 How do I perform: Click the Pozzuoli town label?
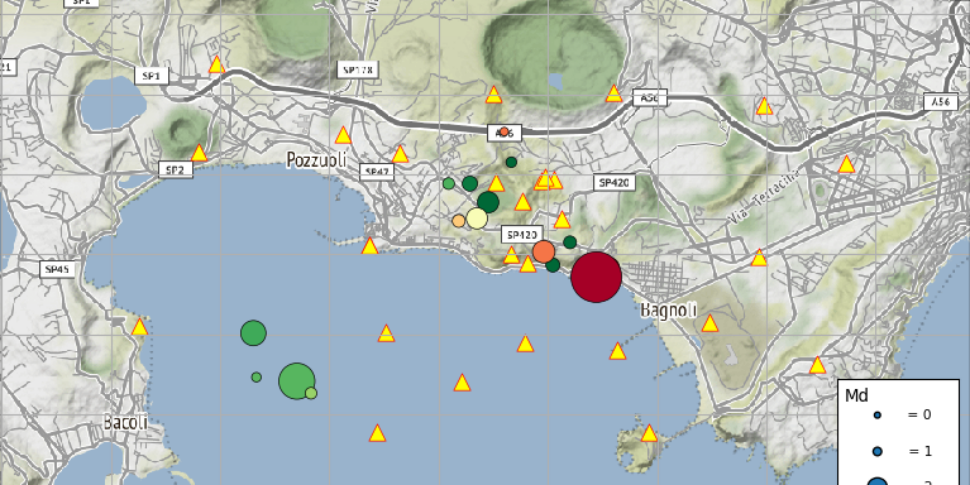point(315,160)
